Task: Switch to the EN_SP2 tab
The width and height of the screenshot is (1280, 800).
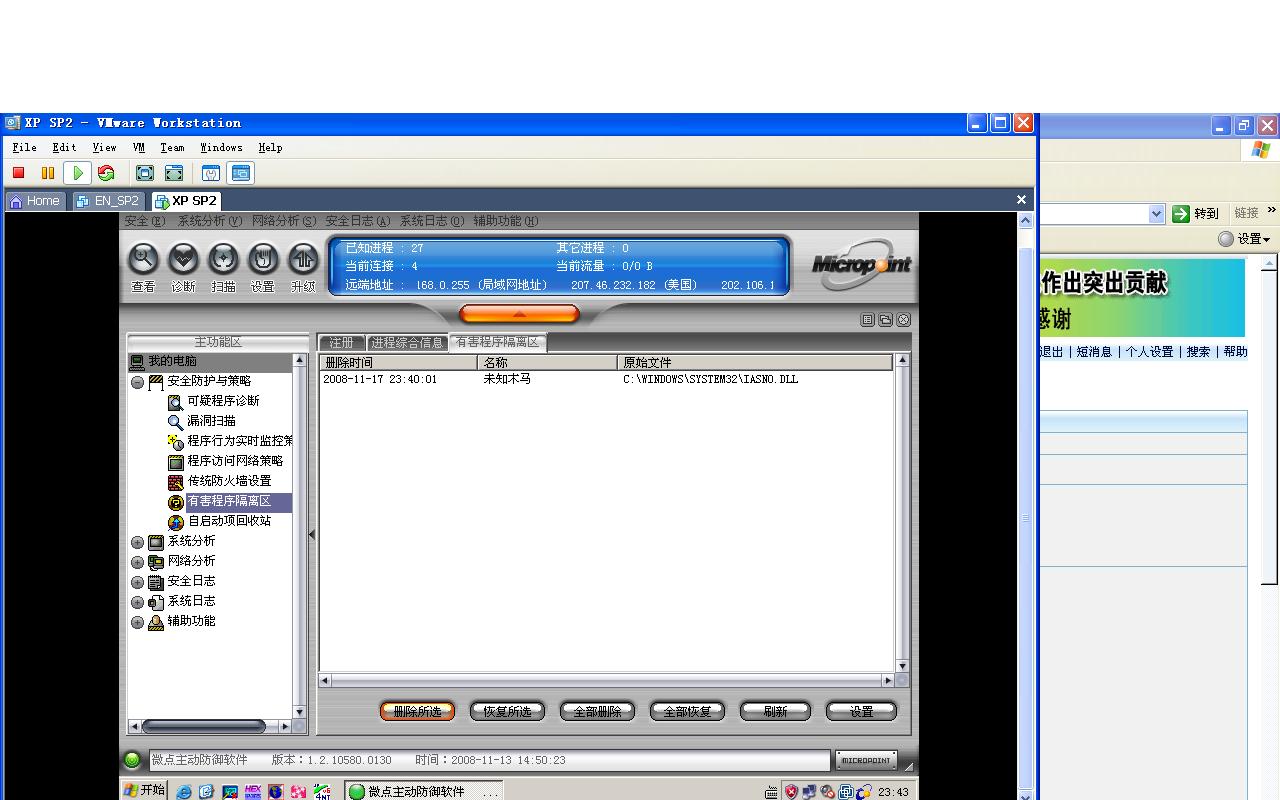Action: tap(109, 200)
